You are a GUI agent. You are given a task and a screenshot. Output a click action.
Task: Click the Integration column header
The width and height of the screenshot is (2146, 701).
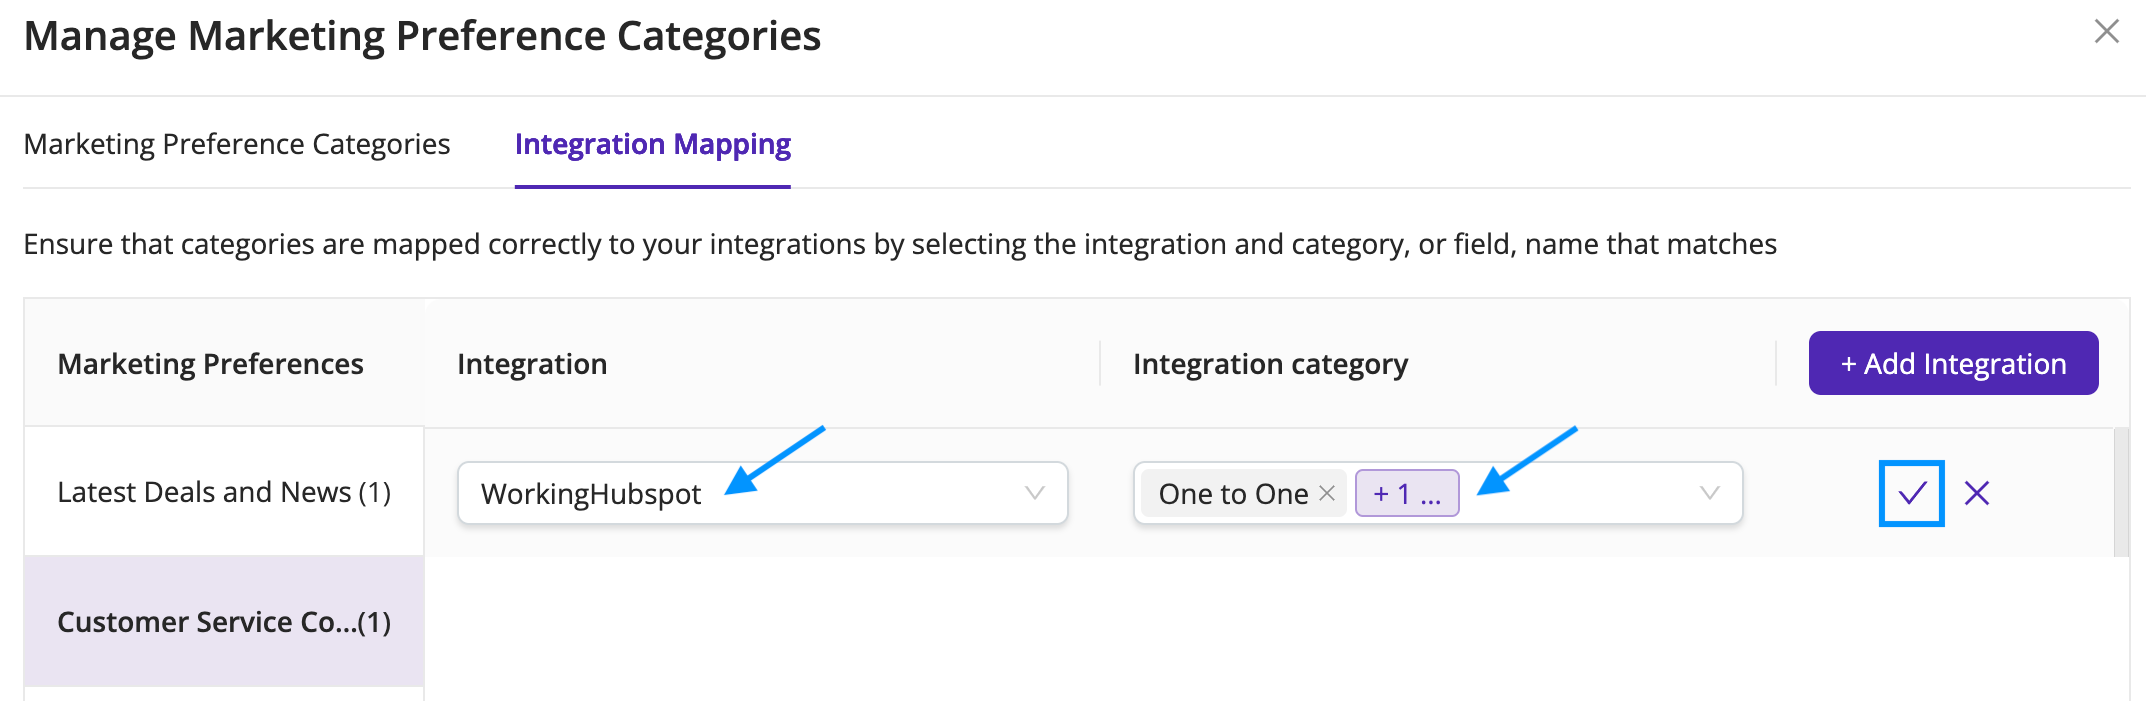point(532,364)
